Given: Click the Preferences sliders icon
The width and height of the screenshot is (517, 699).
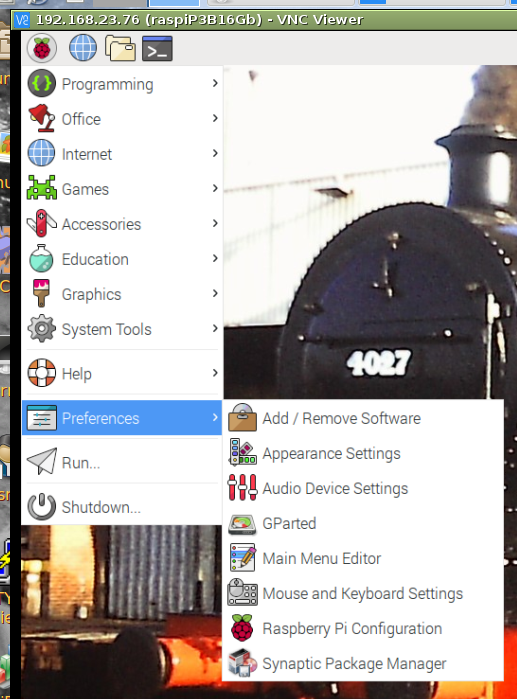Looking at the screenshot, I should tap(41, 418).
